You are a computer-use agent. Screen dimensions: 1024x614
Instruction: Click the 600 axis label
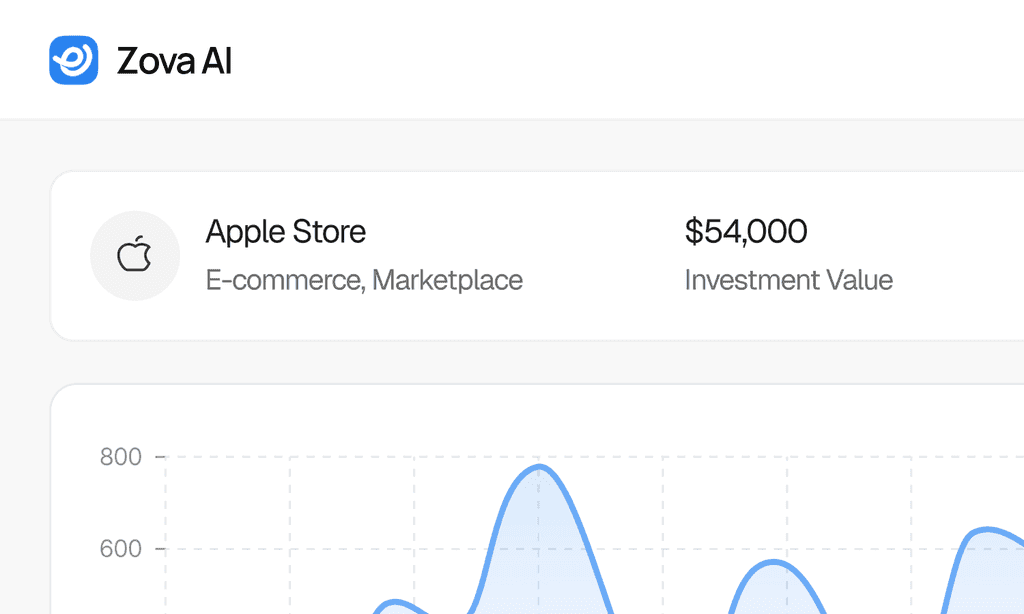tap(120, 549)
